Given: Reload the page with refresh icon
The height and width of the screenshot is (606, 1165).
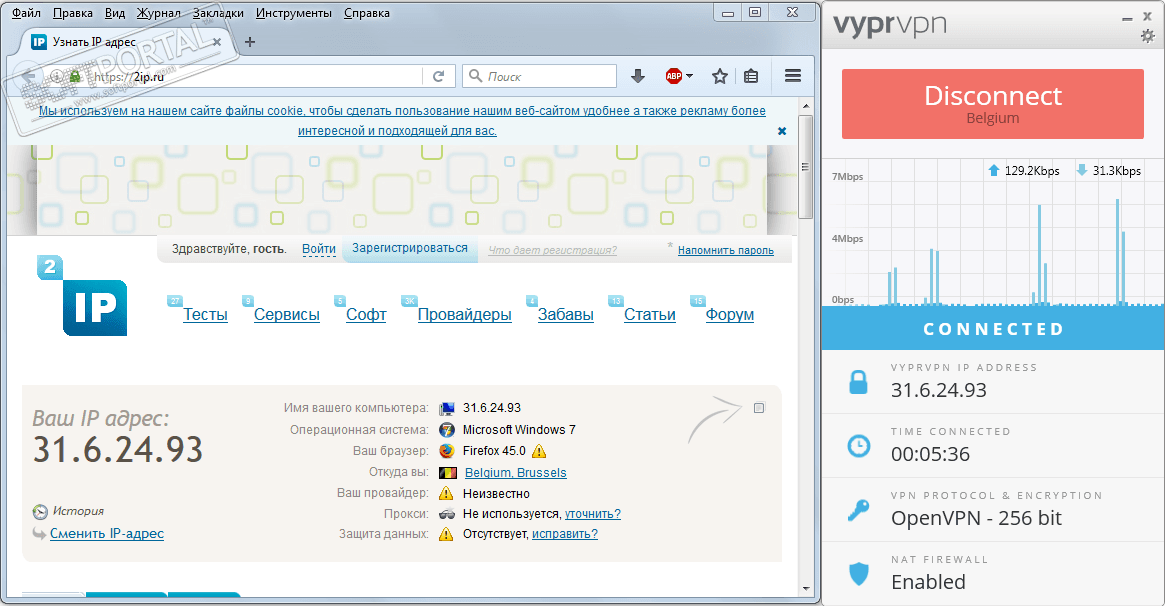Looking at the screenshot, I should (x=438, y=76).
